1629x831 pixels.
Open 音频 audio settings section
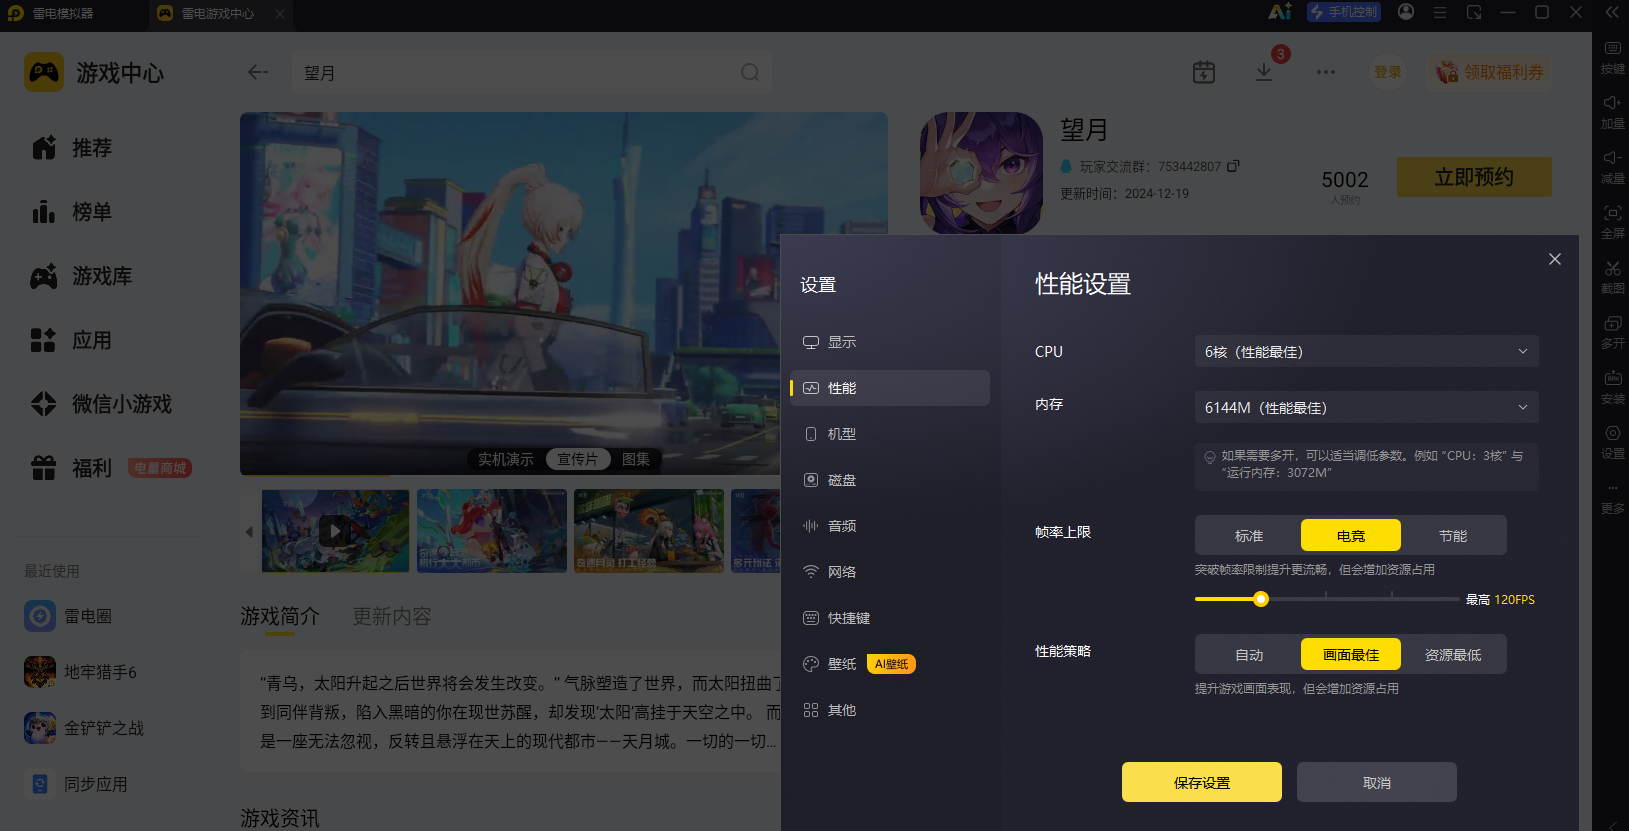(890, 526)
